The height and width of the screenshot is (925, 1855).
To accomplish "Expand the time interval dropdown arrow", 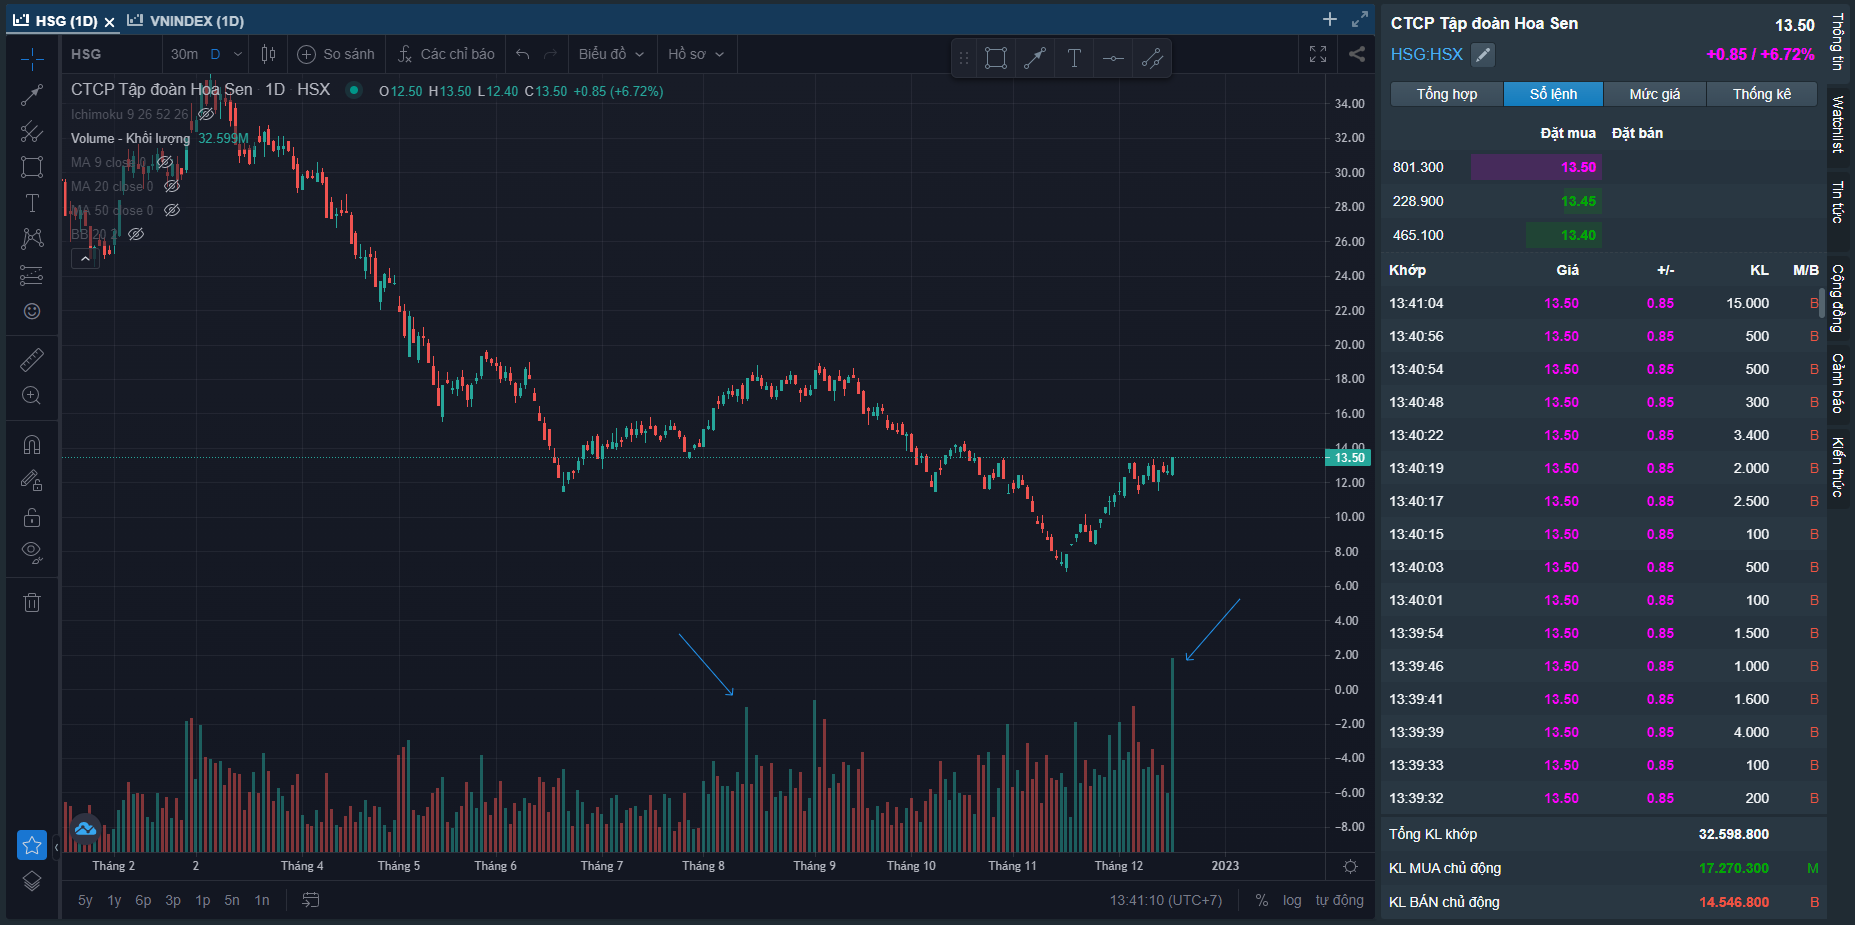I will (x=238, y=54).
